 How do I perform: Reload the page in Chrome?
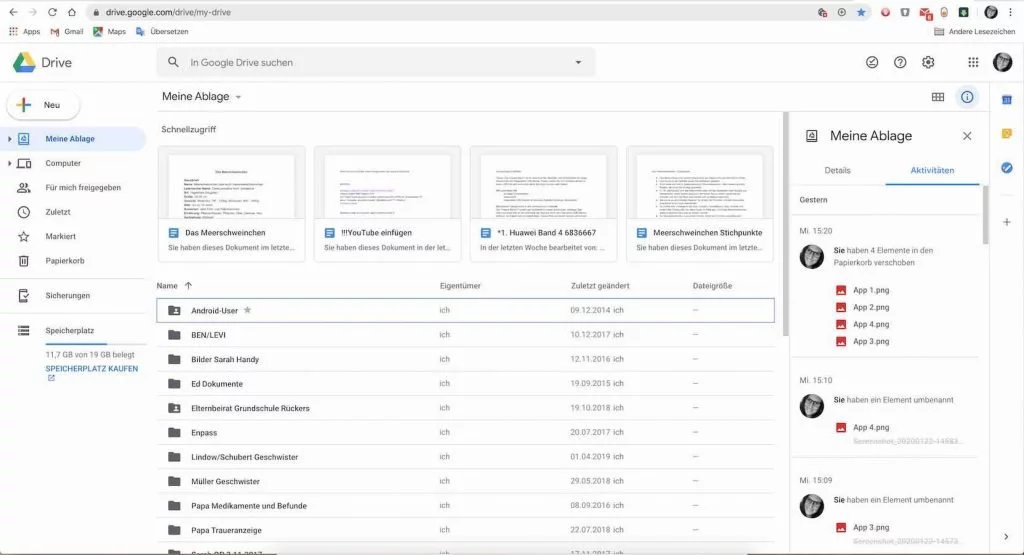(52, 12)
